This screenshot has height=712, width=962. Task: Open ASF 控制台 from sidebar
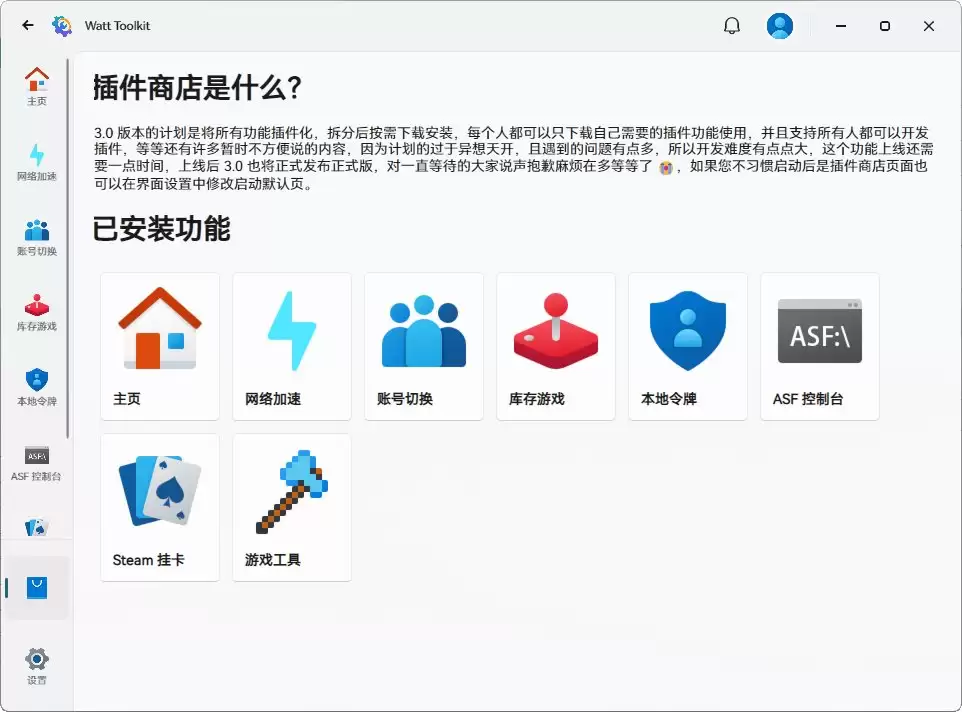pyautogui.click(x=36, y=463)
